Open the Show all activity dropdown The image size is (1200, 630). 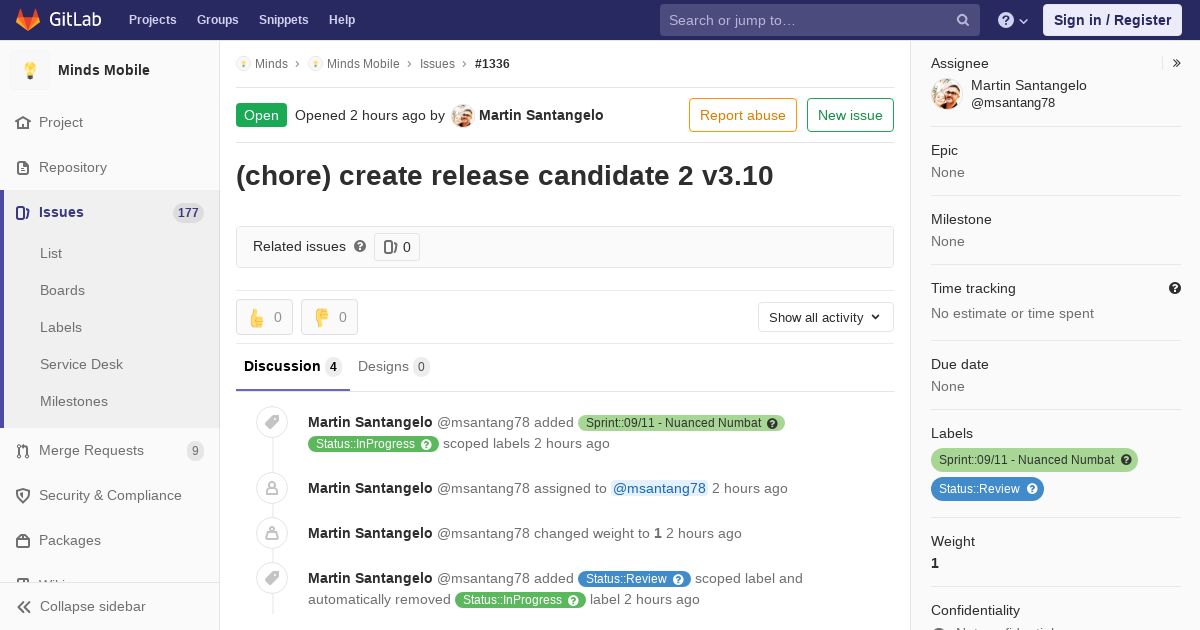point(826,317)
